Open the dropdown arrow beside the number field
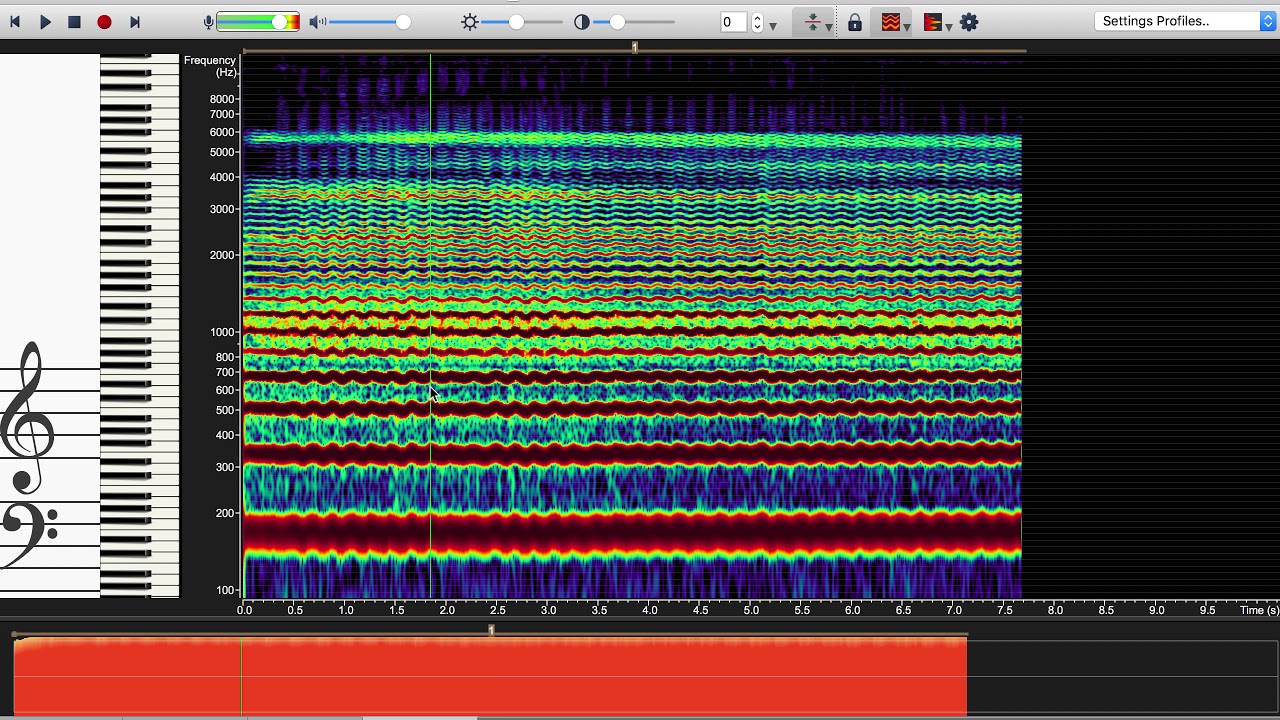 [773, 25]
